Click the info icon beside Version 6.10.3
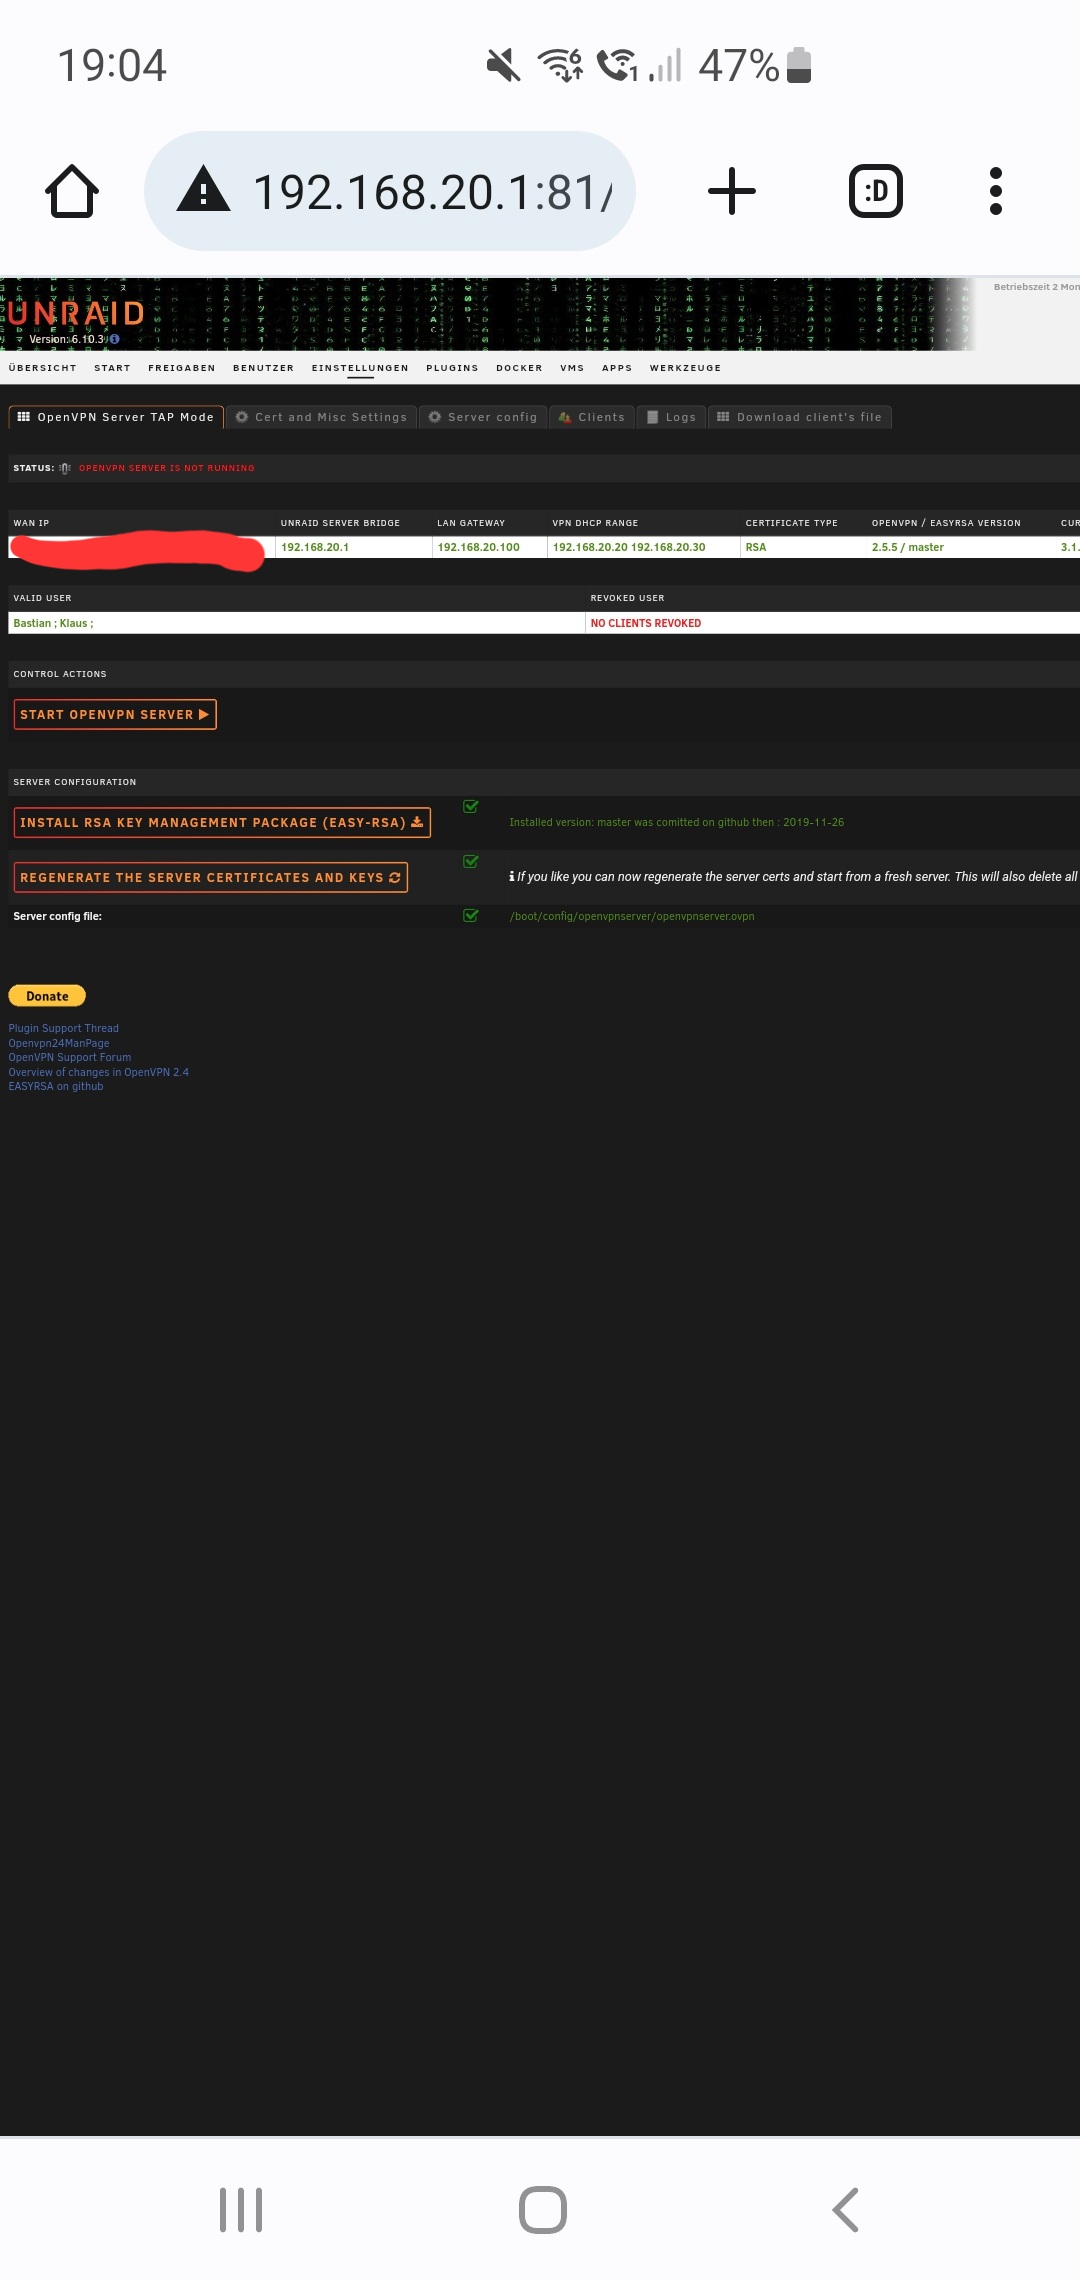 pos(114,340)
